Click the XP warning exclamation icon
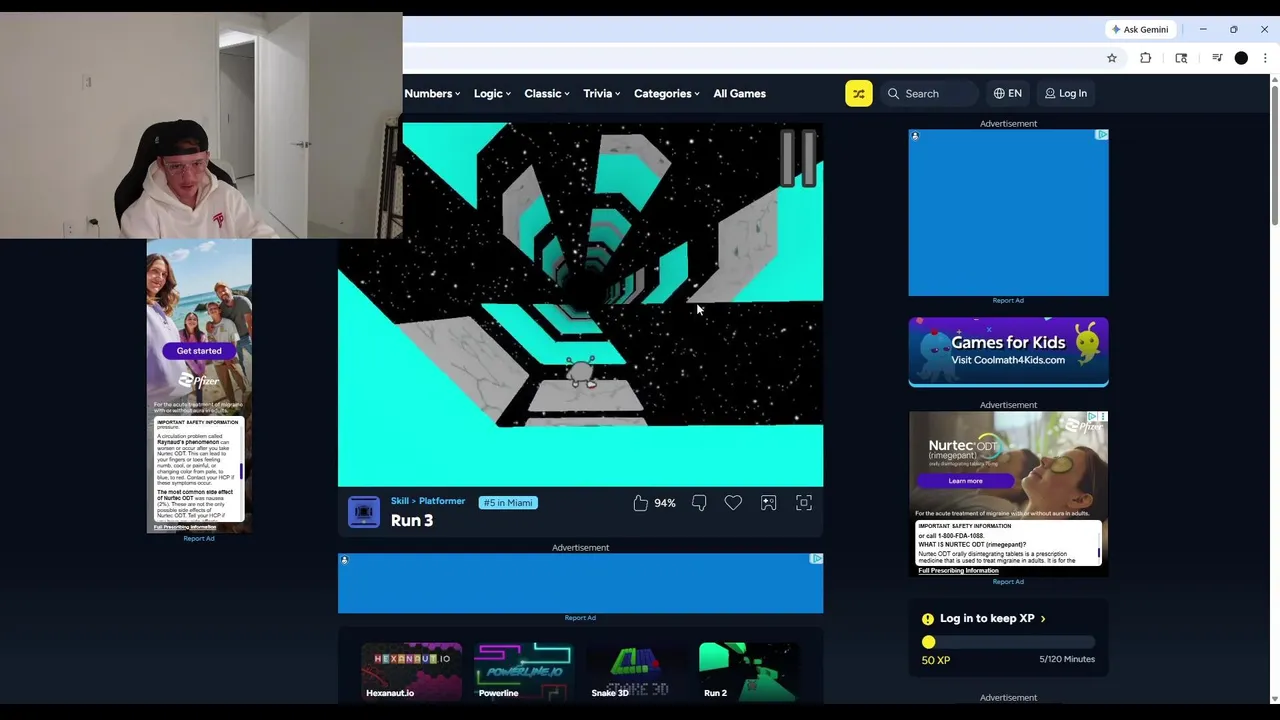The width and height of the screenshot is (1280, 720). pos(928,619)
